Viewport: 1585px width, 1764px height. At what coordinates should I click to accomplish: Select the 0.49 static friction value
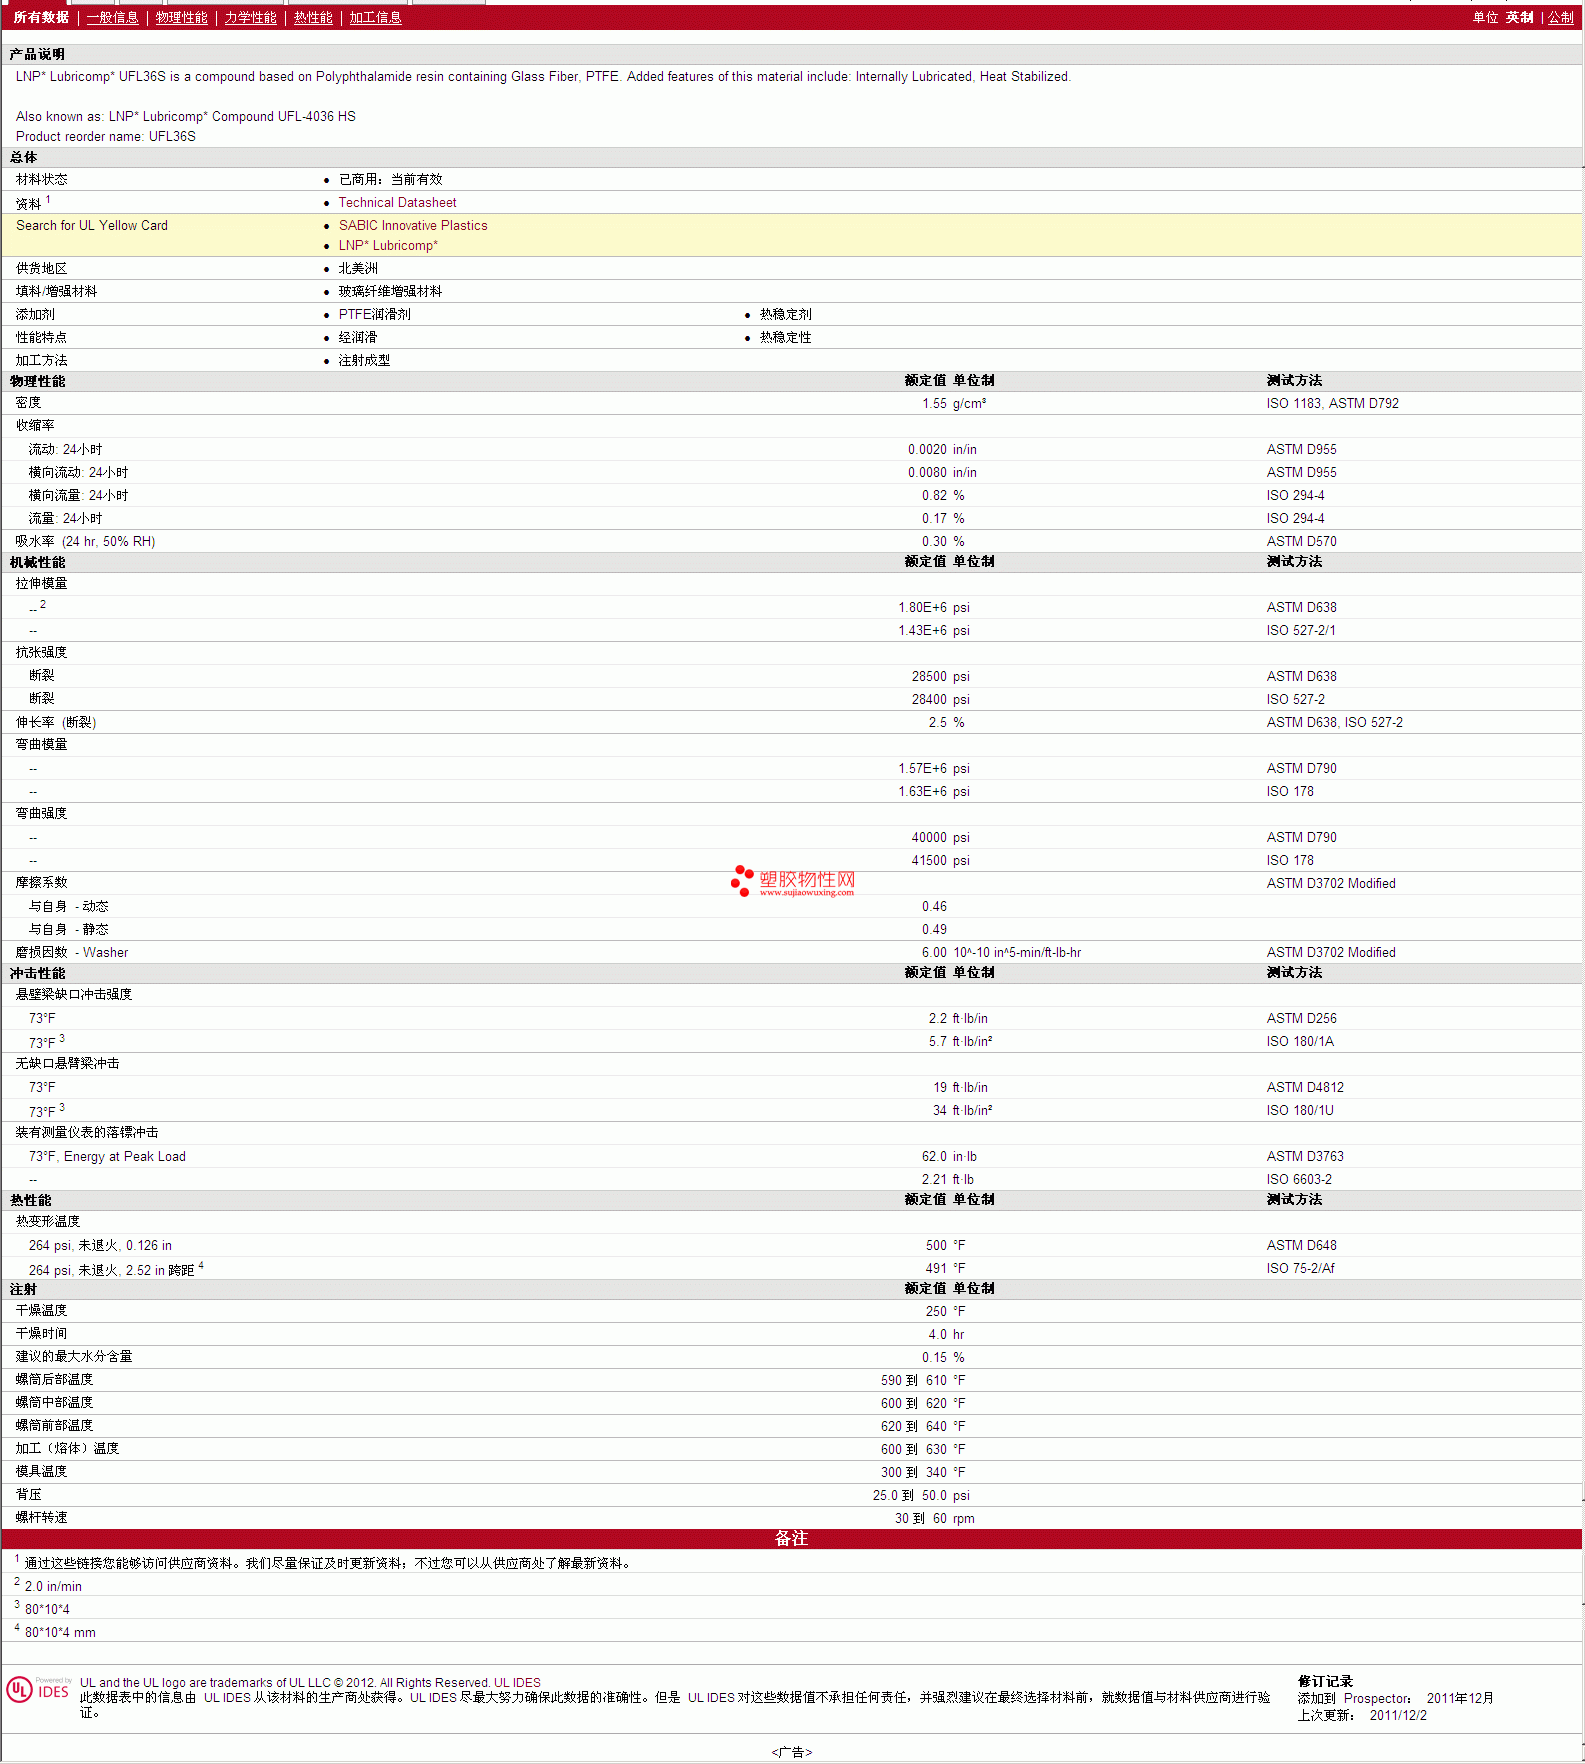click(x=934, y=930)
